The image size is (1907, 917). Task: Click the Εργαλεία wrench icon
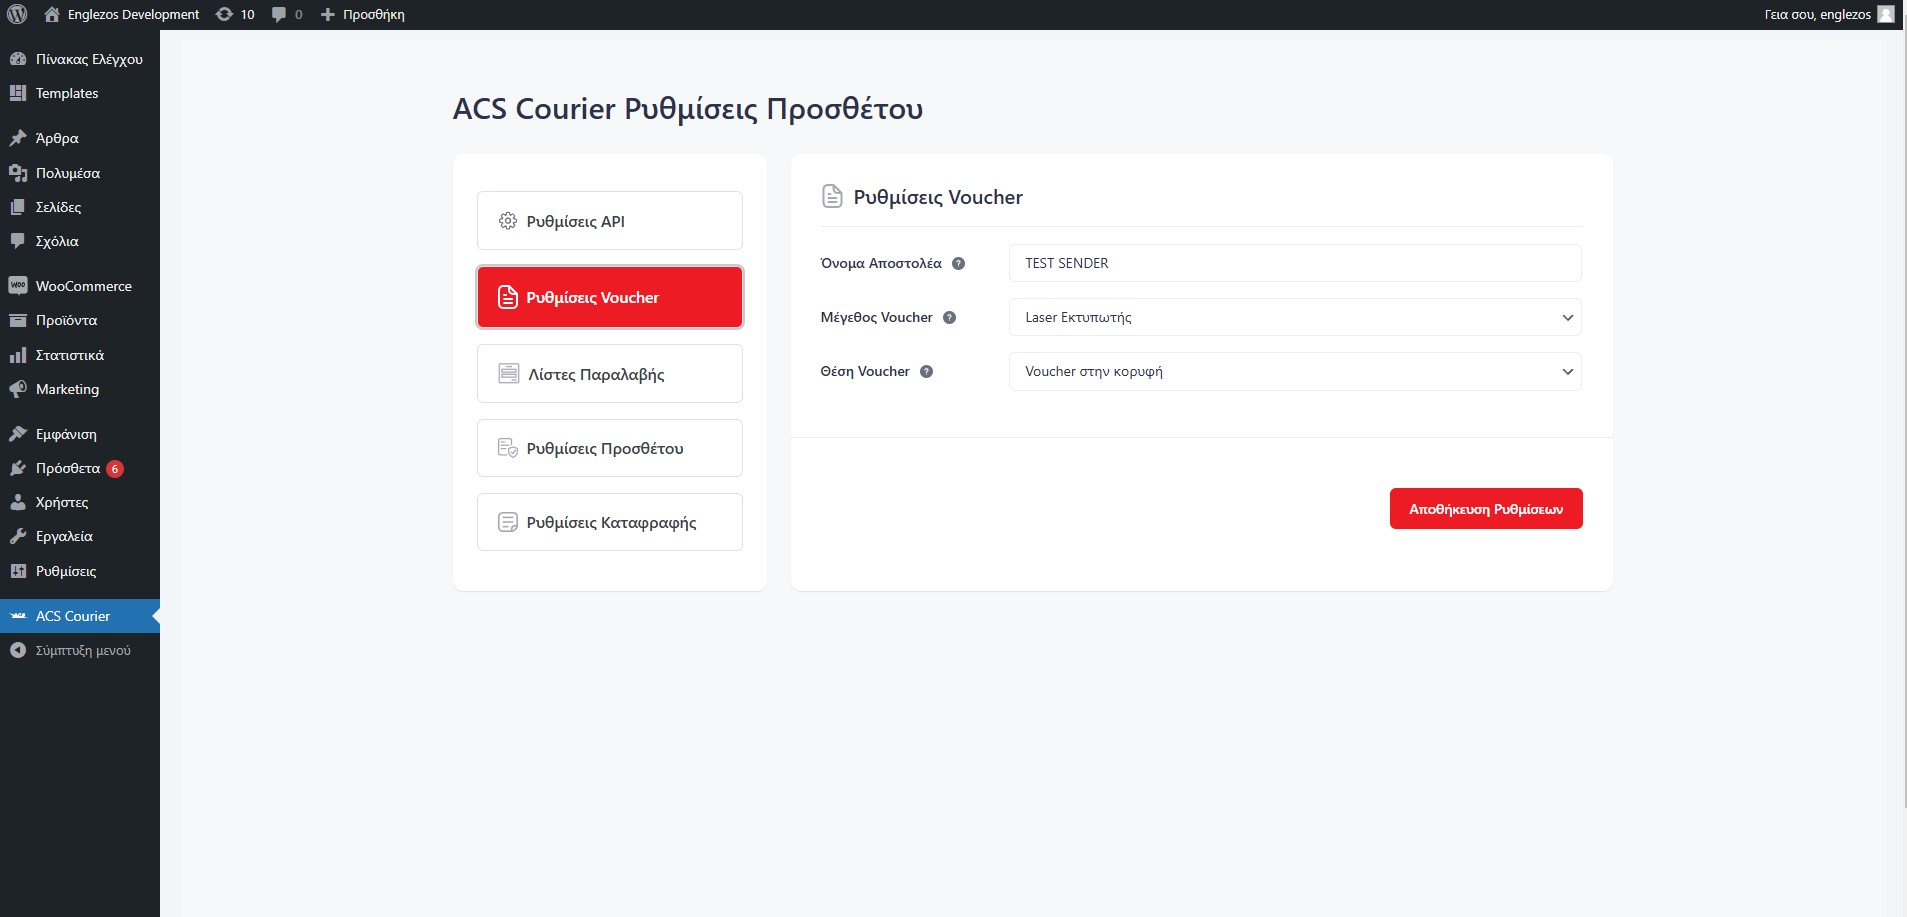[x=18, y=536]
